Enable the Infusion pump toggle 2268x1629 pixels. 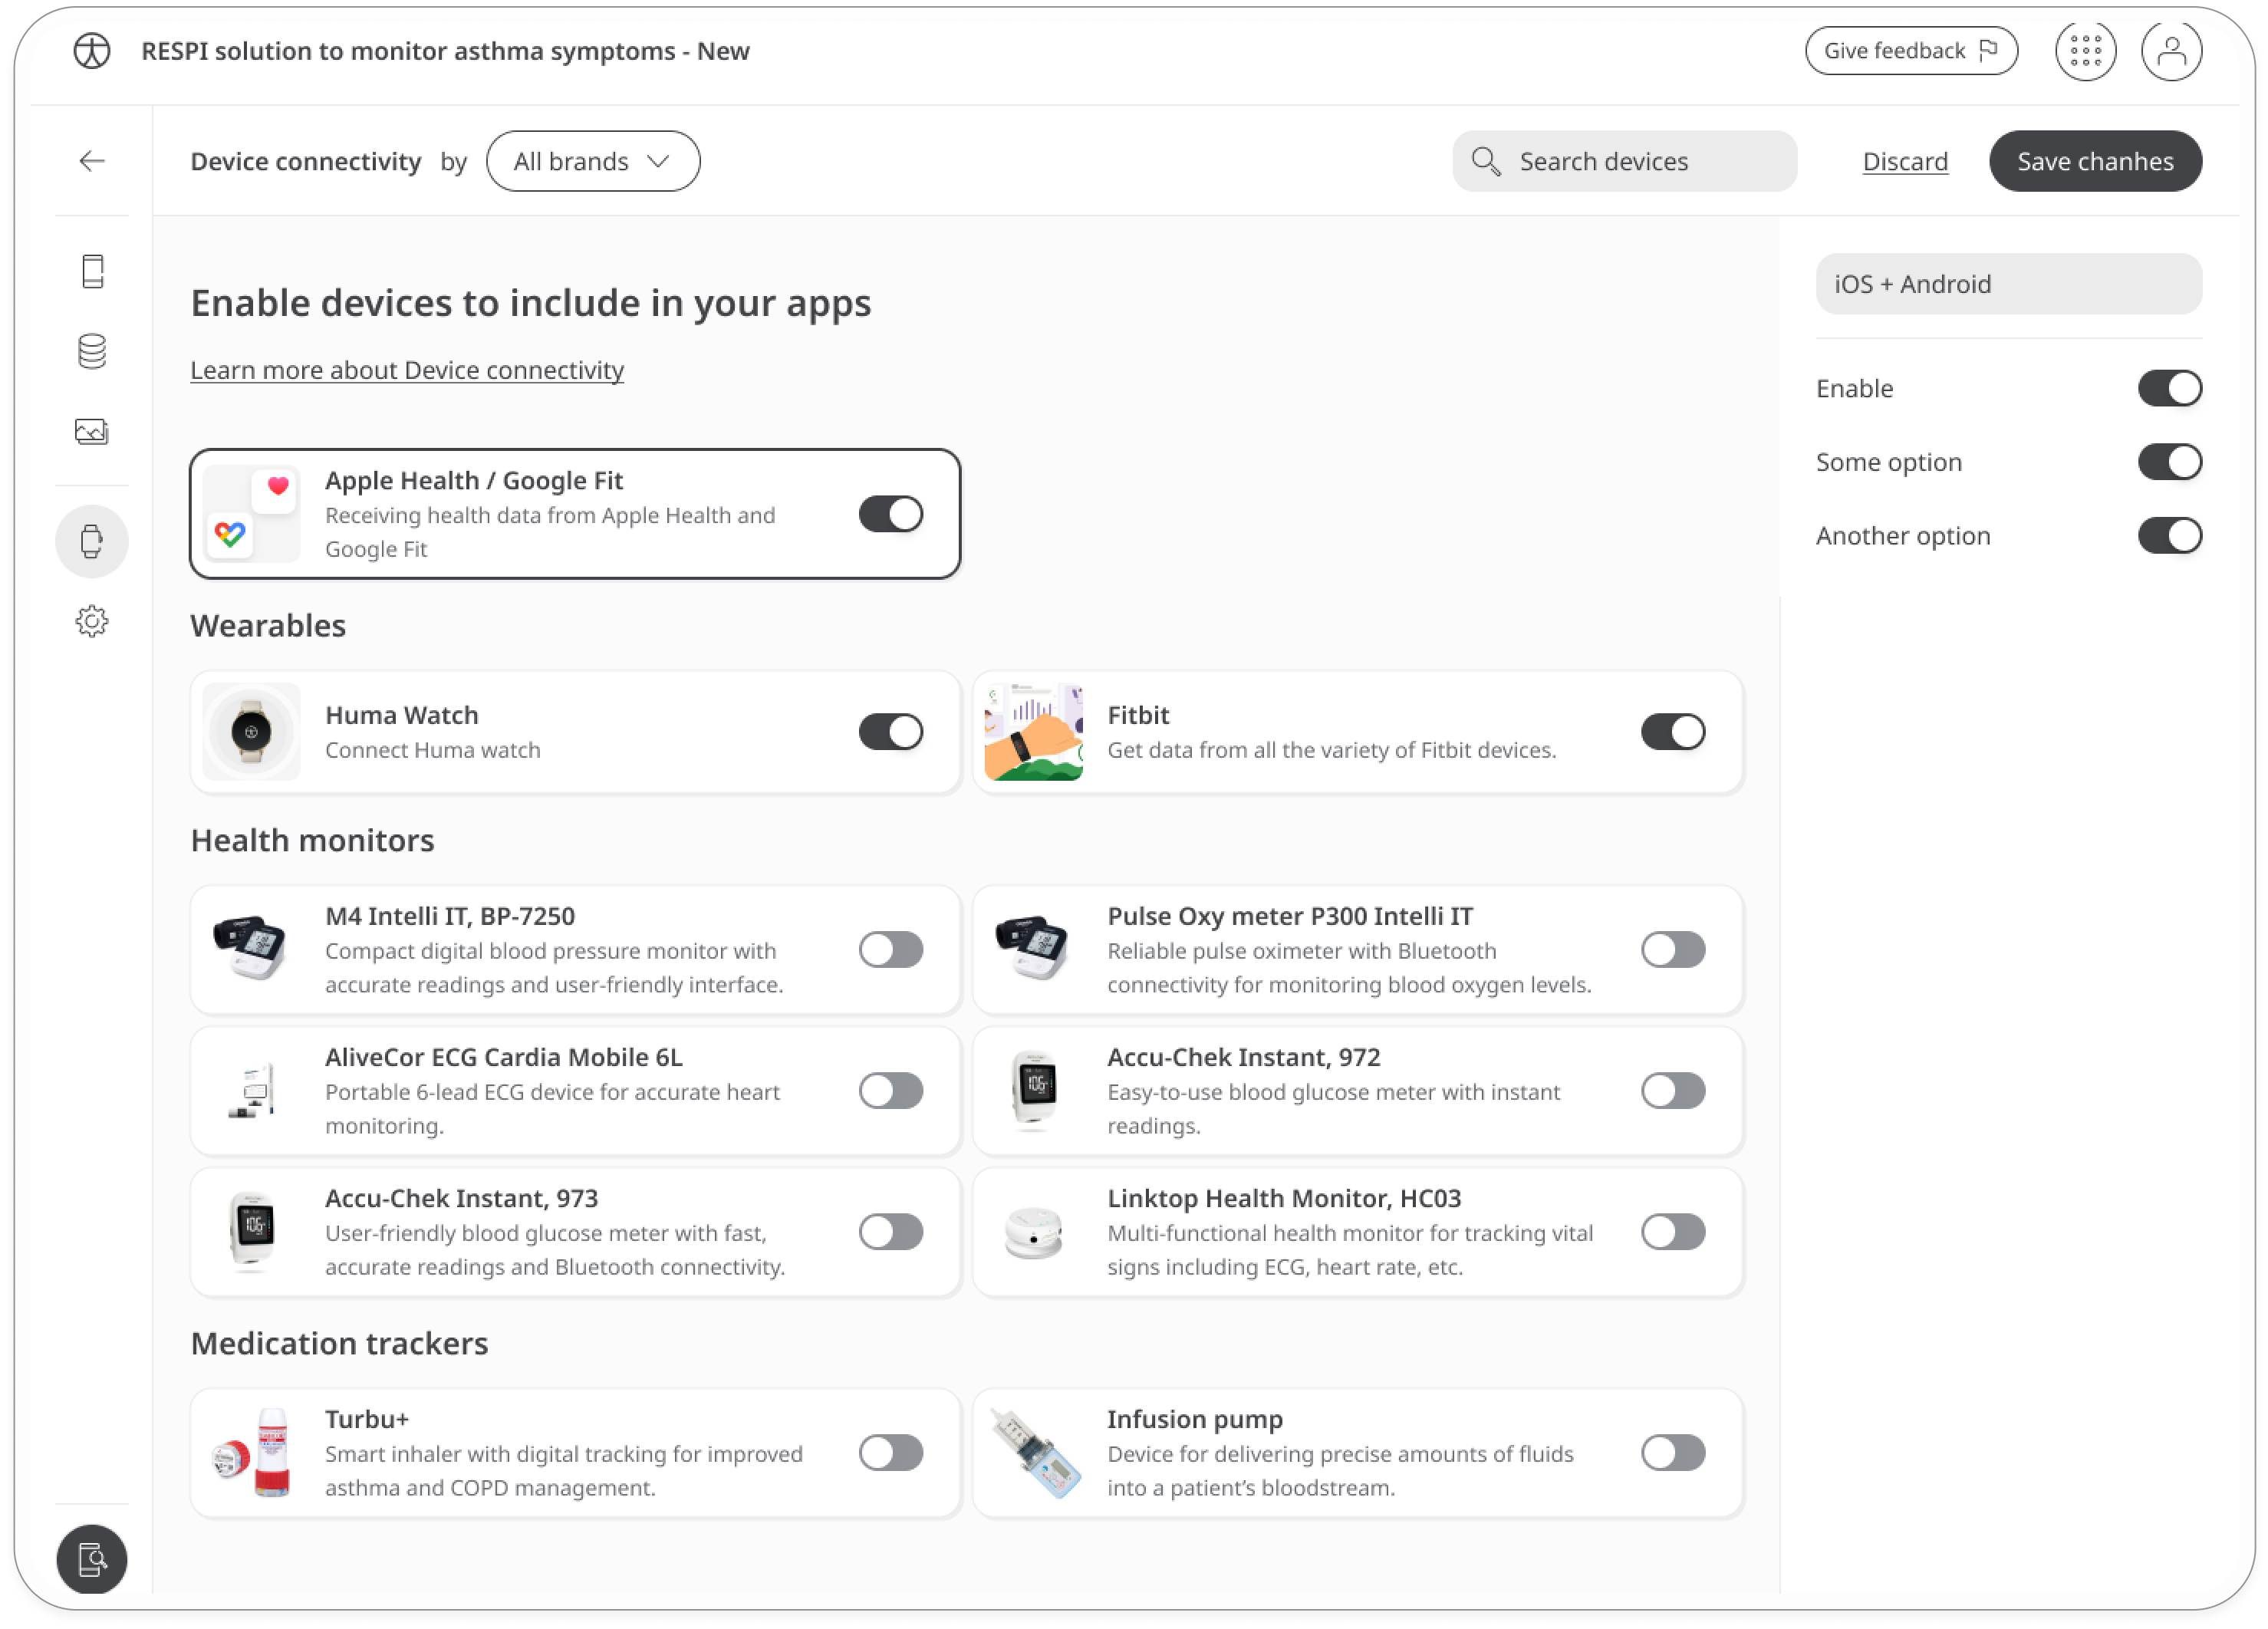(x=1672, y=1452)
